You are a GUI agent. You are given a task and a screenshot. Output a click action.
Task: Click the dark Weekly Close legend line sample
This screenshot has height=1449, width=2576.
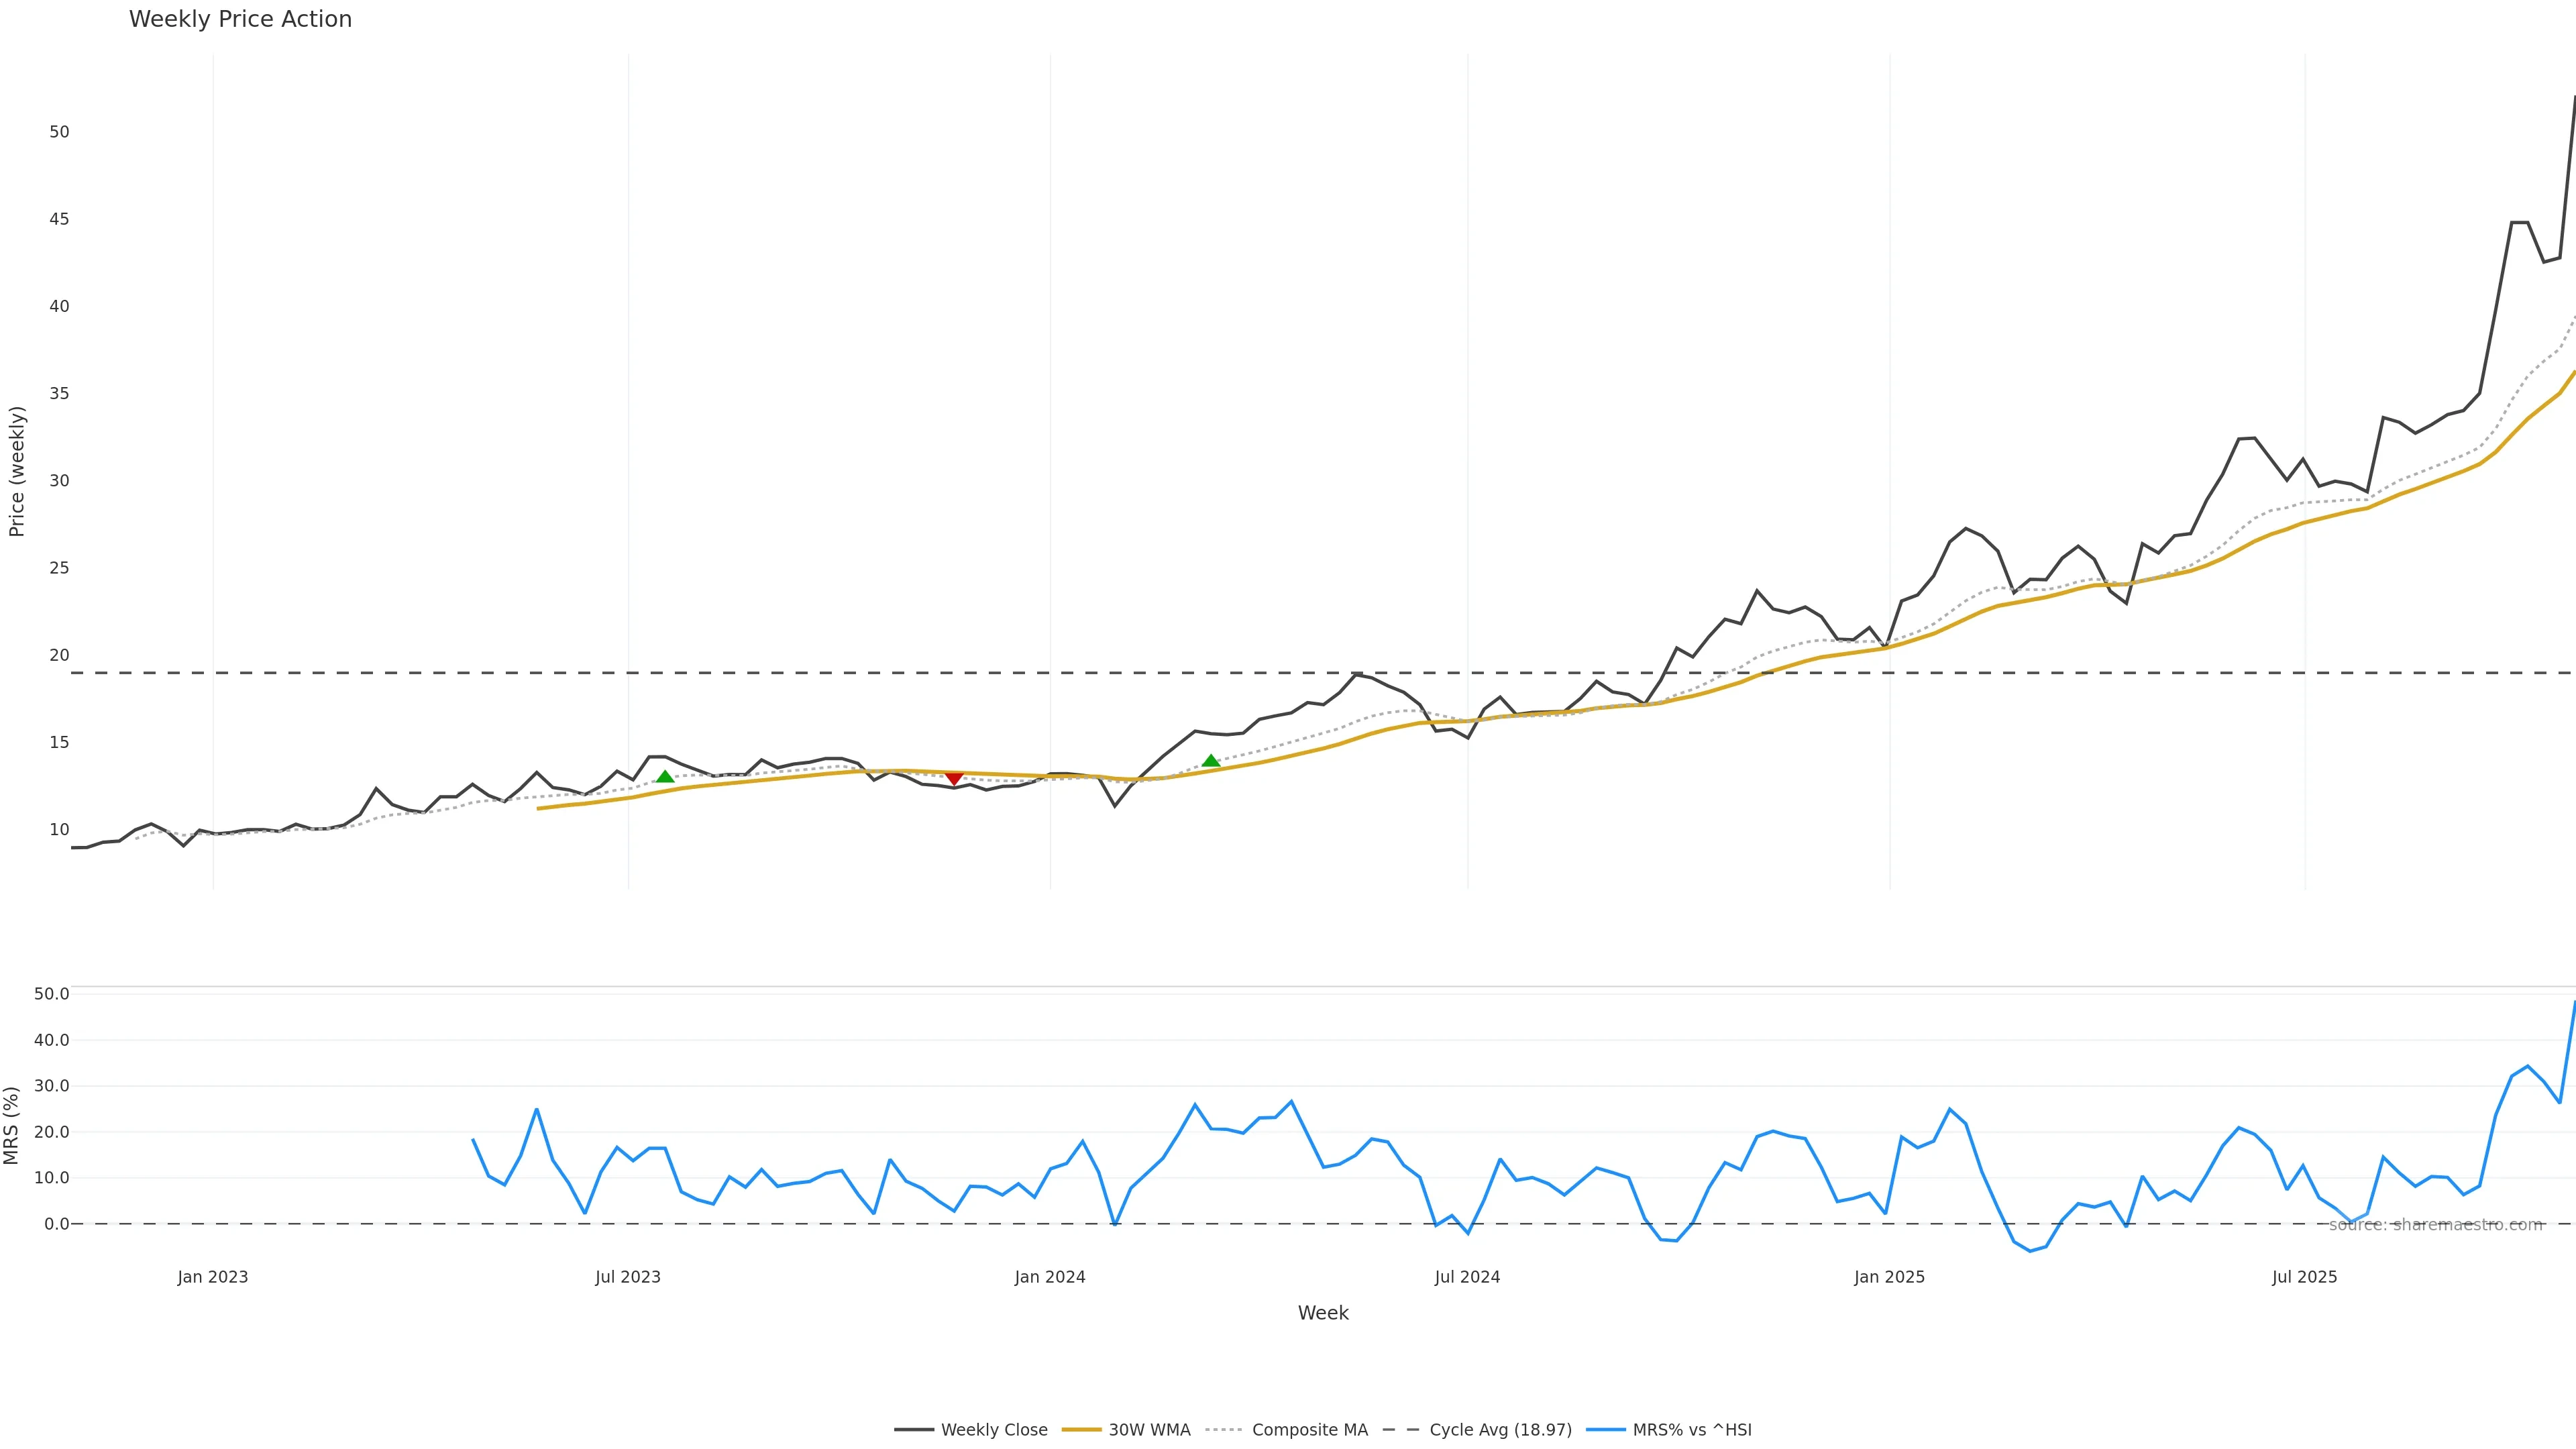tap(914, 1430)
